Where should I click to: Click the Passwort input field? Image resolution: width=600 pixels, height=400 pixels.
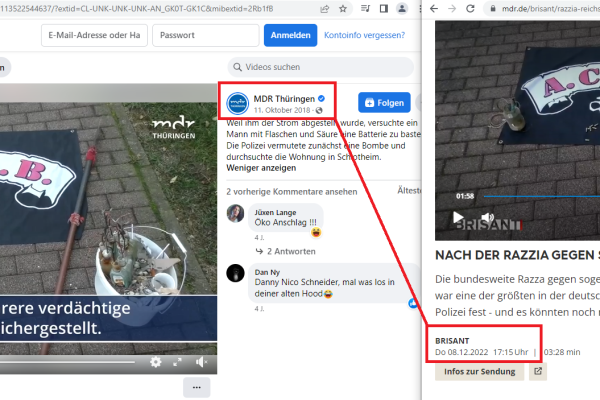[206, 35]
